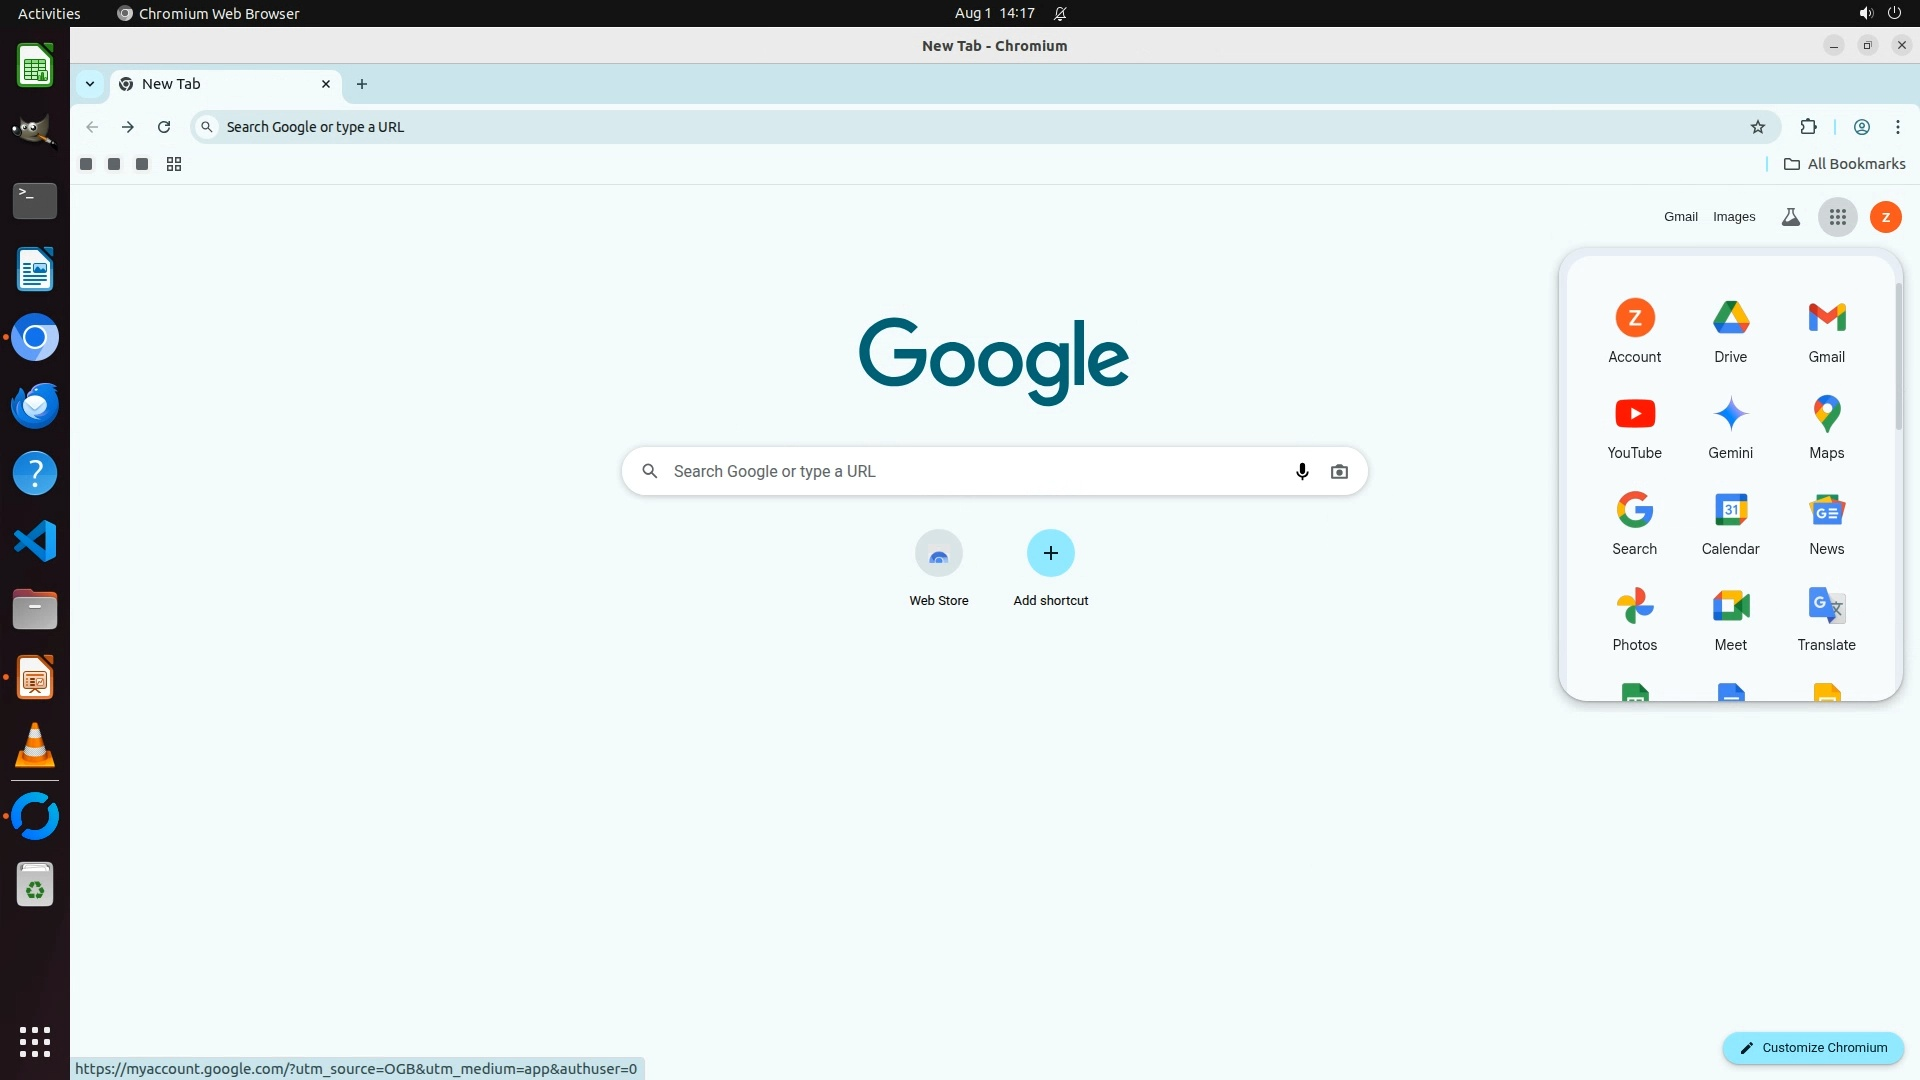
Task: Click the Search Labs flask icon
Action: (1790, 217)
